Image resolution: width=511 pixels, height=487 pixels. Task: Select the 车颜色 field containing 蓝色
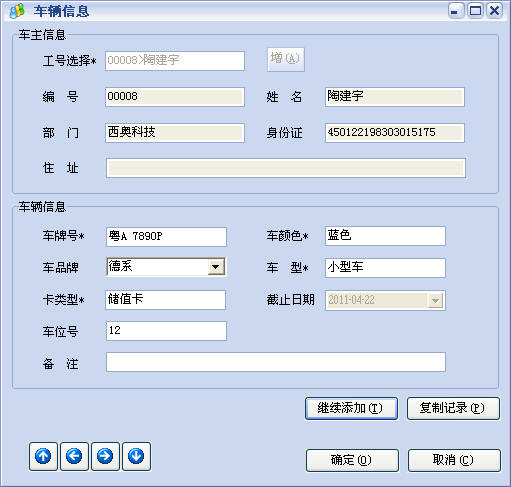385,236
